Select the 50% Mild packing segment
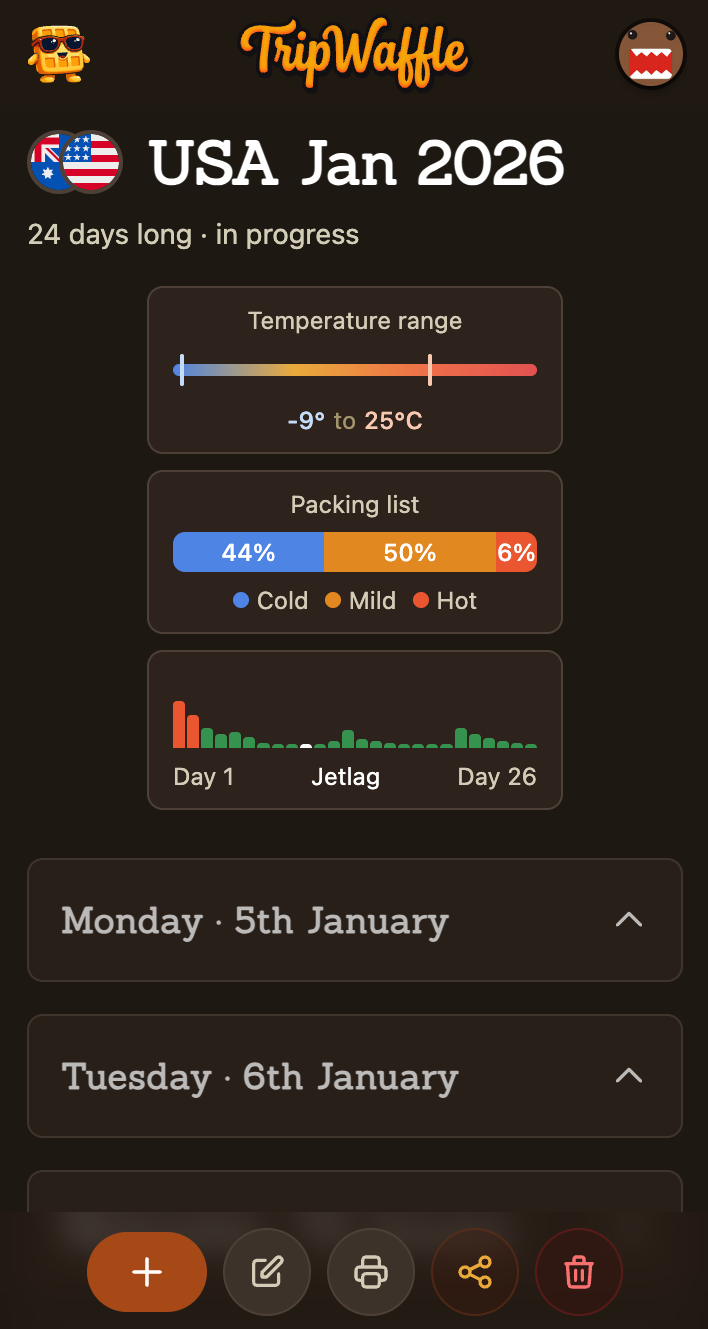Screen dimensions: 708x1329 pos(410,552)
